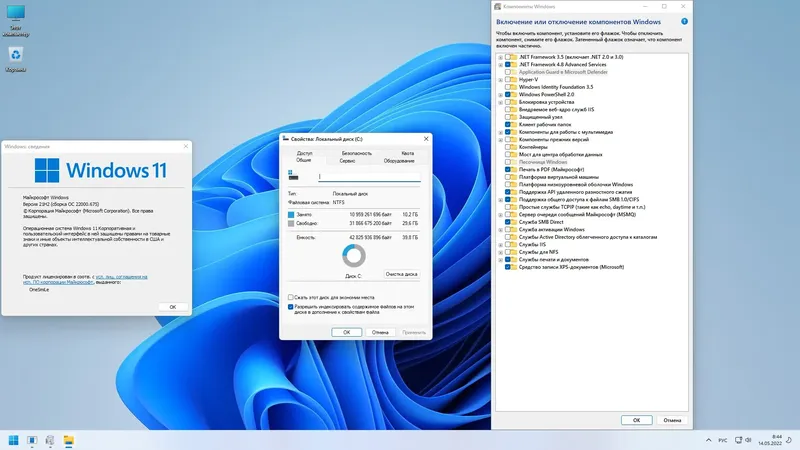Image resolution: width=800 pixels, height=450 pixels.
Task: Click OK in Windows Features window
Action: 636,420
